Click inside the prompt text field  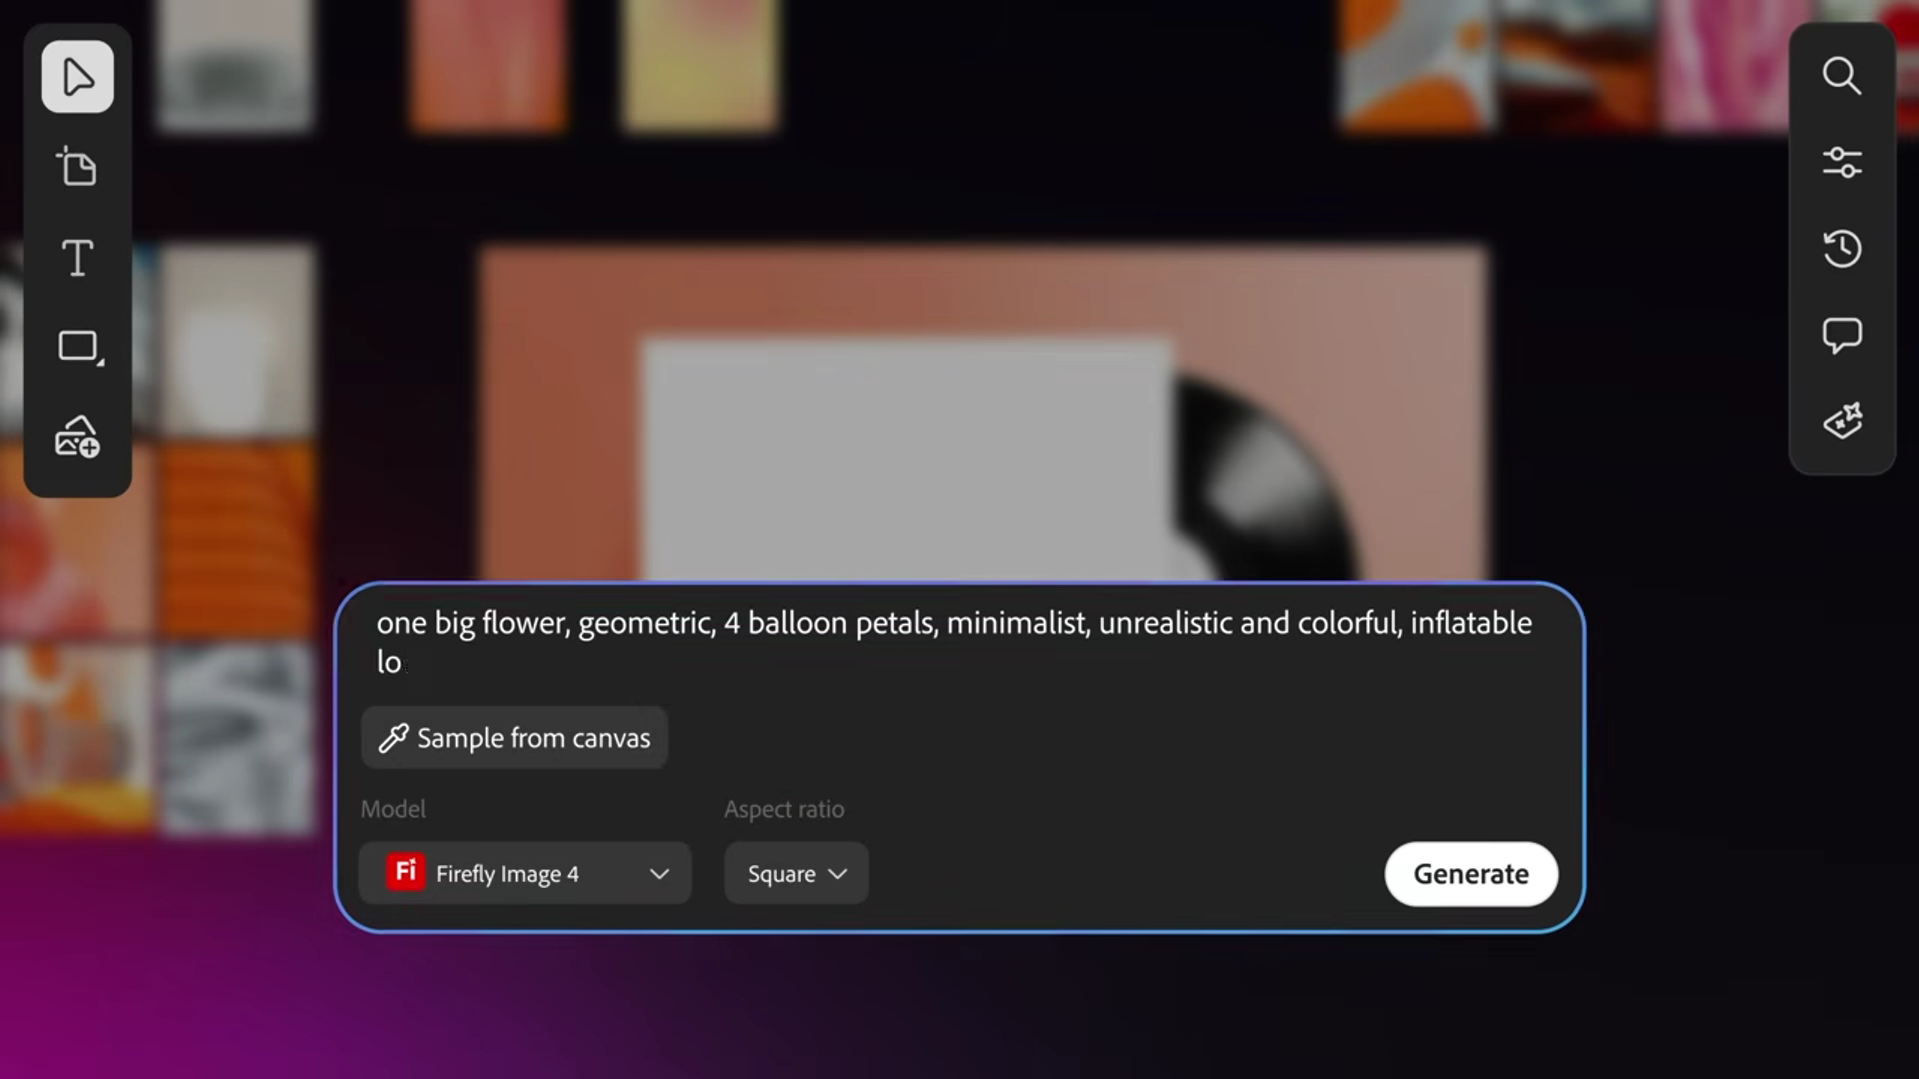point(958,642)
